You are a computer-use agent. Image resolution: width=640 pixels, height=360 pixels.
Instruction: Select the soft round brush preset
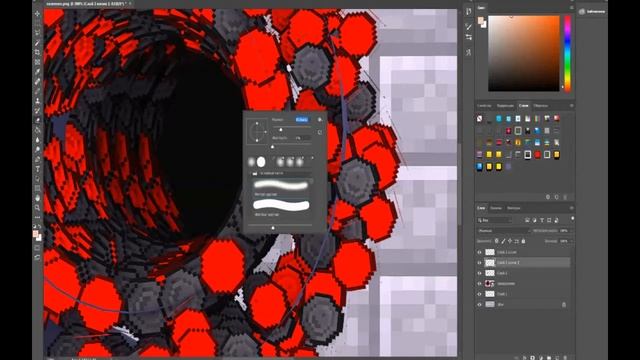coord(251,162)
